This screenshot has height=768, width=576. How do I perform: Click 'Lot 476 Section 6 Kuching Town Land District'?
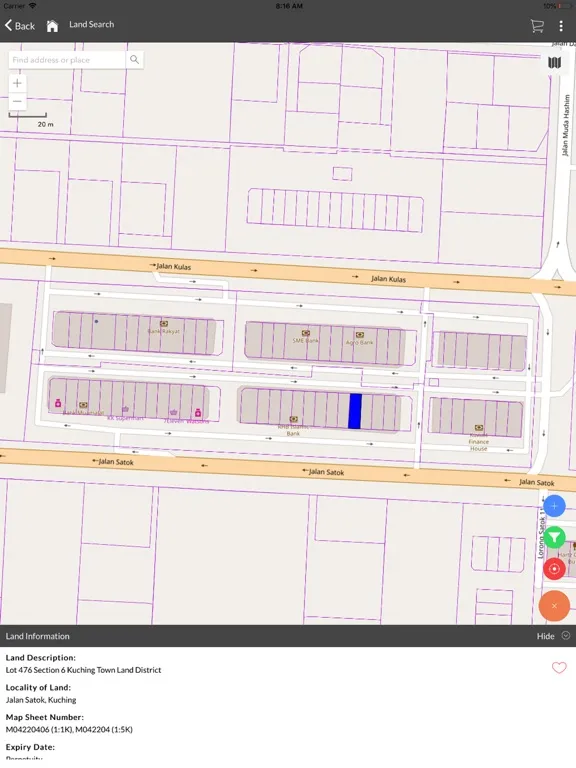coord(83,670)
